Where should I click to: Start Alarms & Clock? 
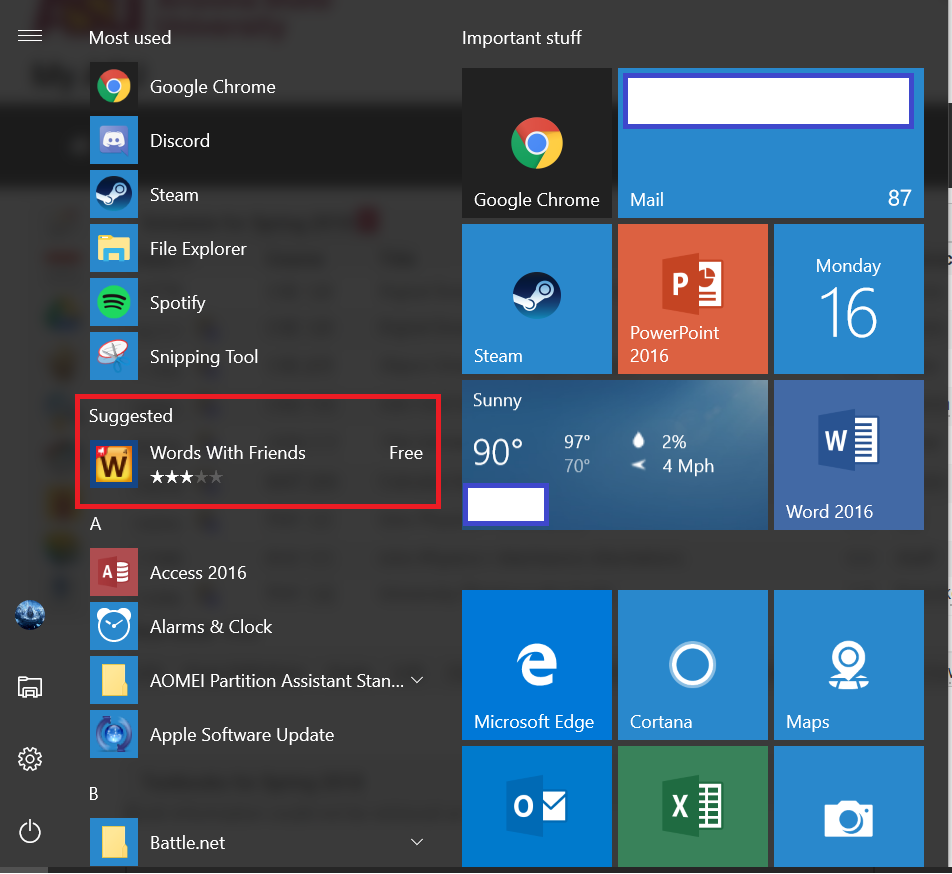coord(210,626)
